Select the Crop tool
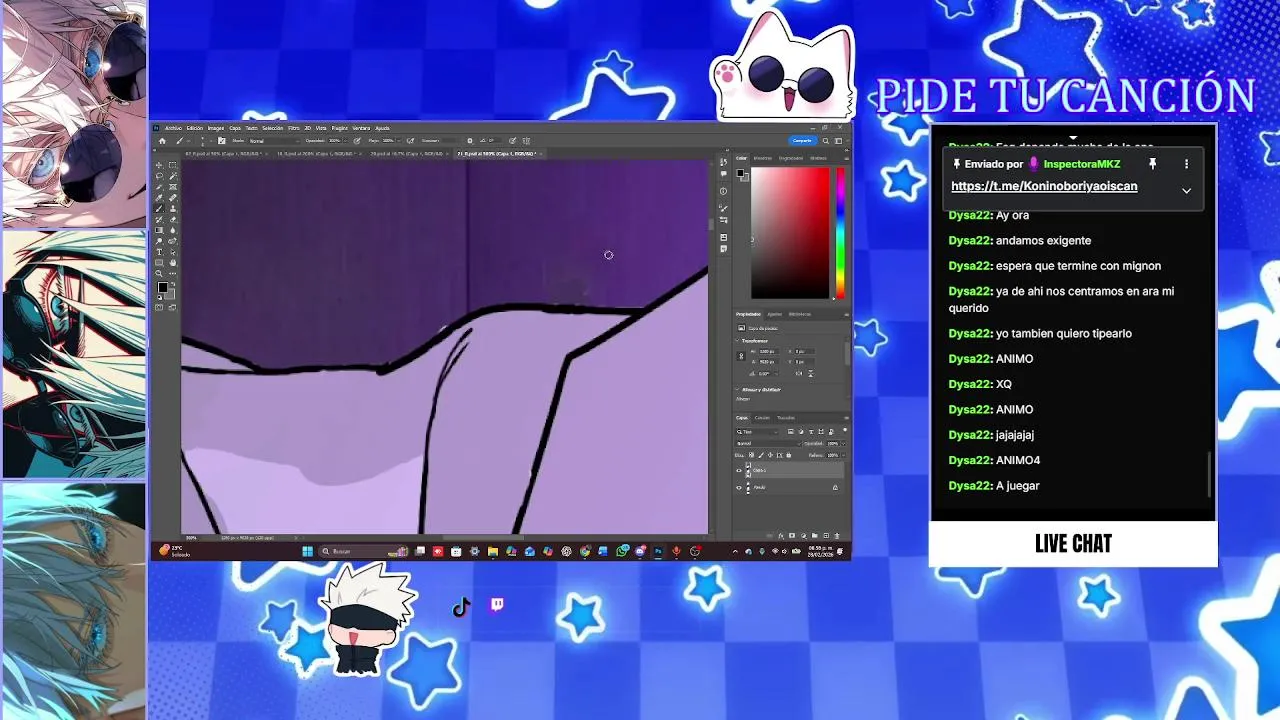This screenshot has width=1280, height=720. (159, 187)
